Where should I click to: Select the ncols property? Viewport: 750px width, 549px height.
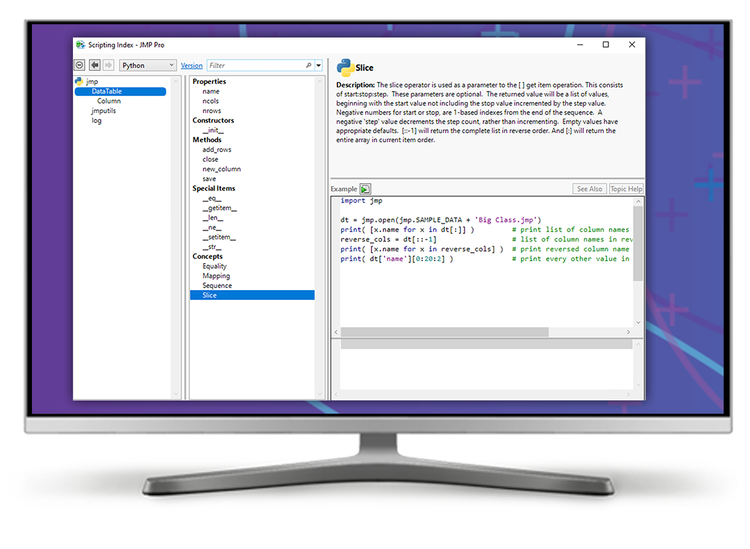point(210,101)
